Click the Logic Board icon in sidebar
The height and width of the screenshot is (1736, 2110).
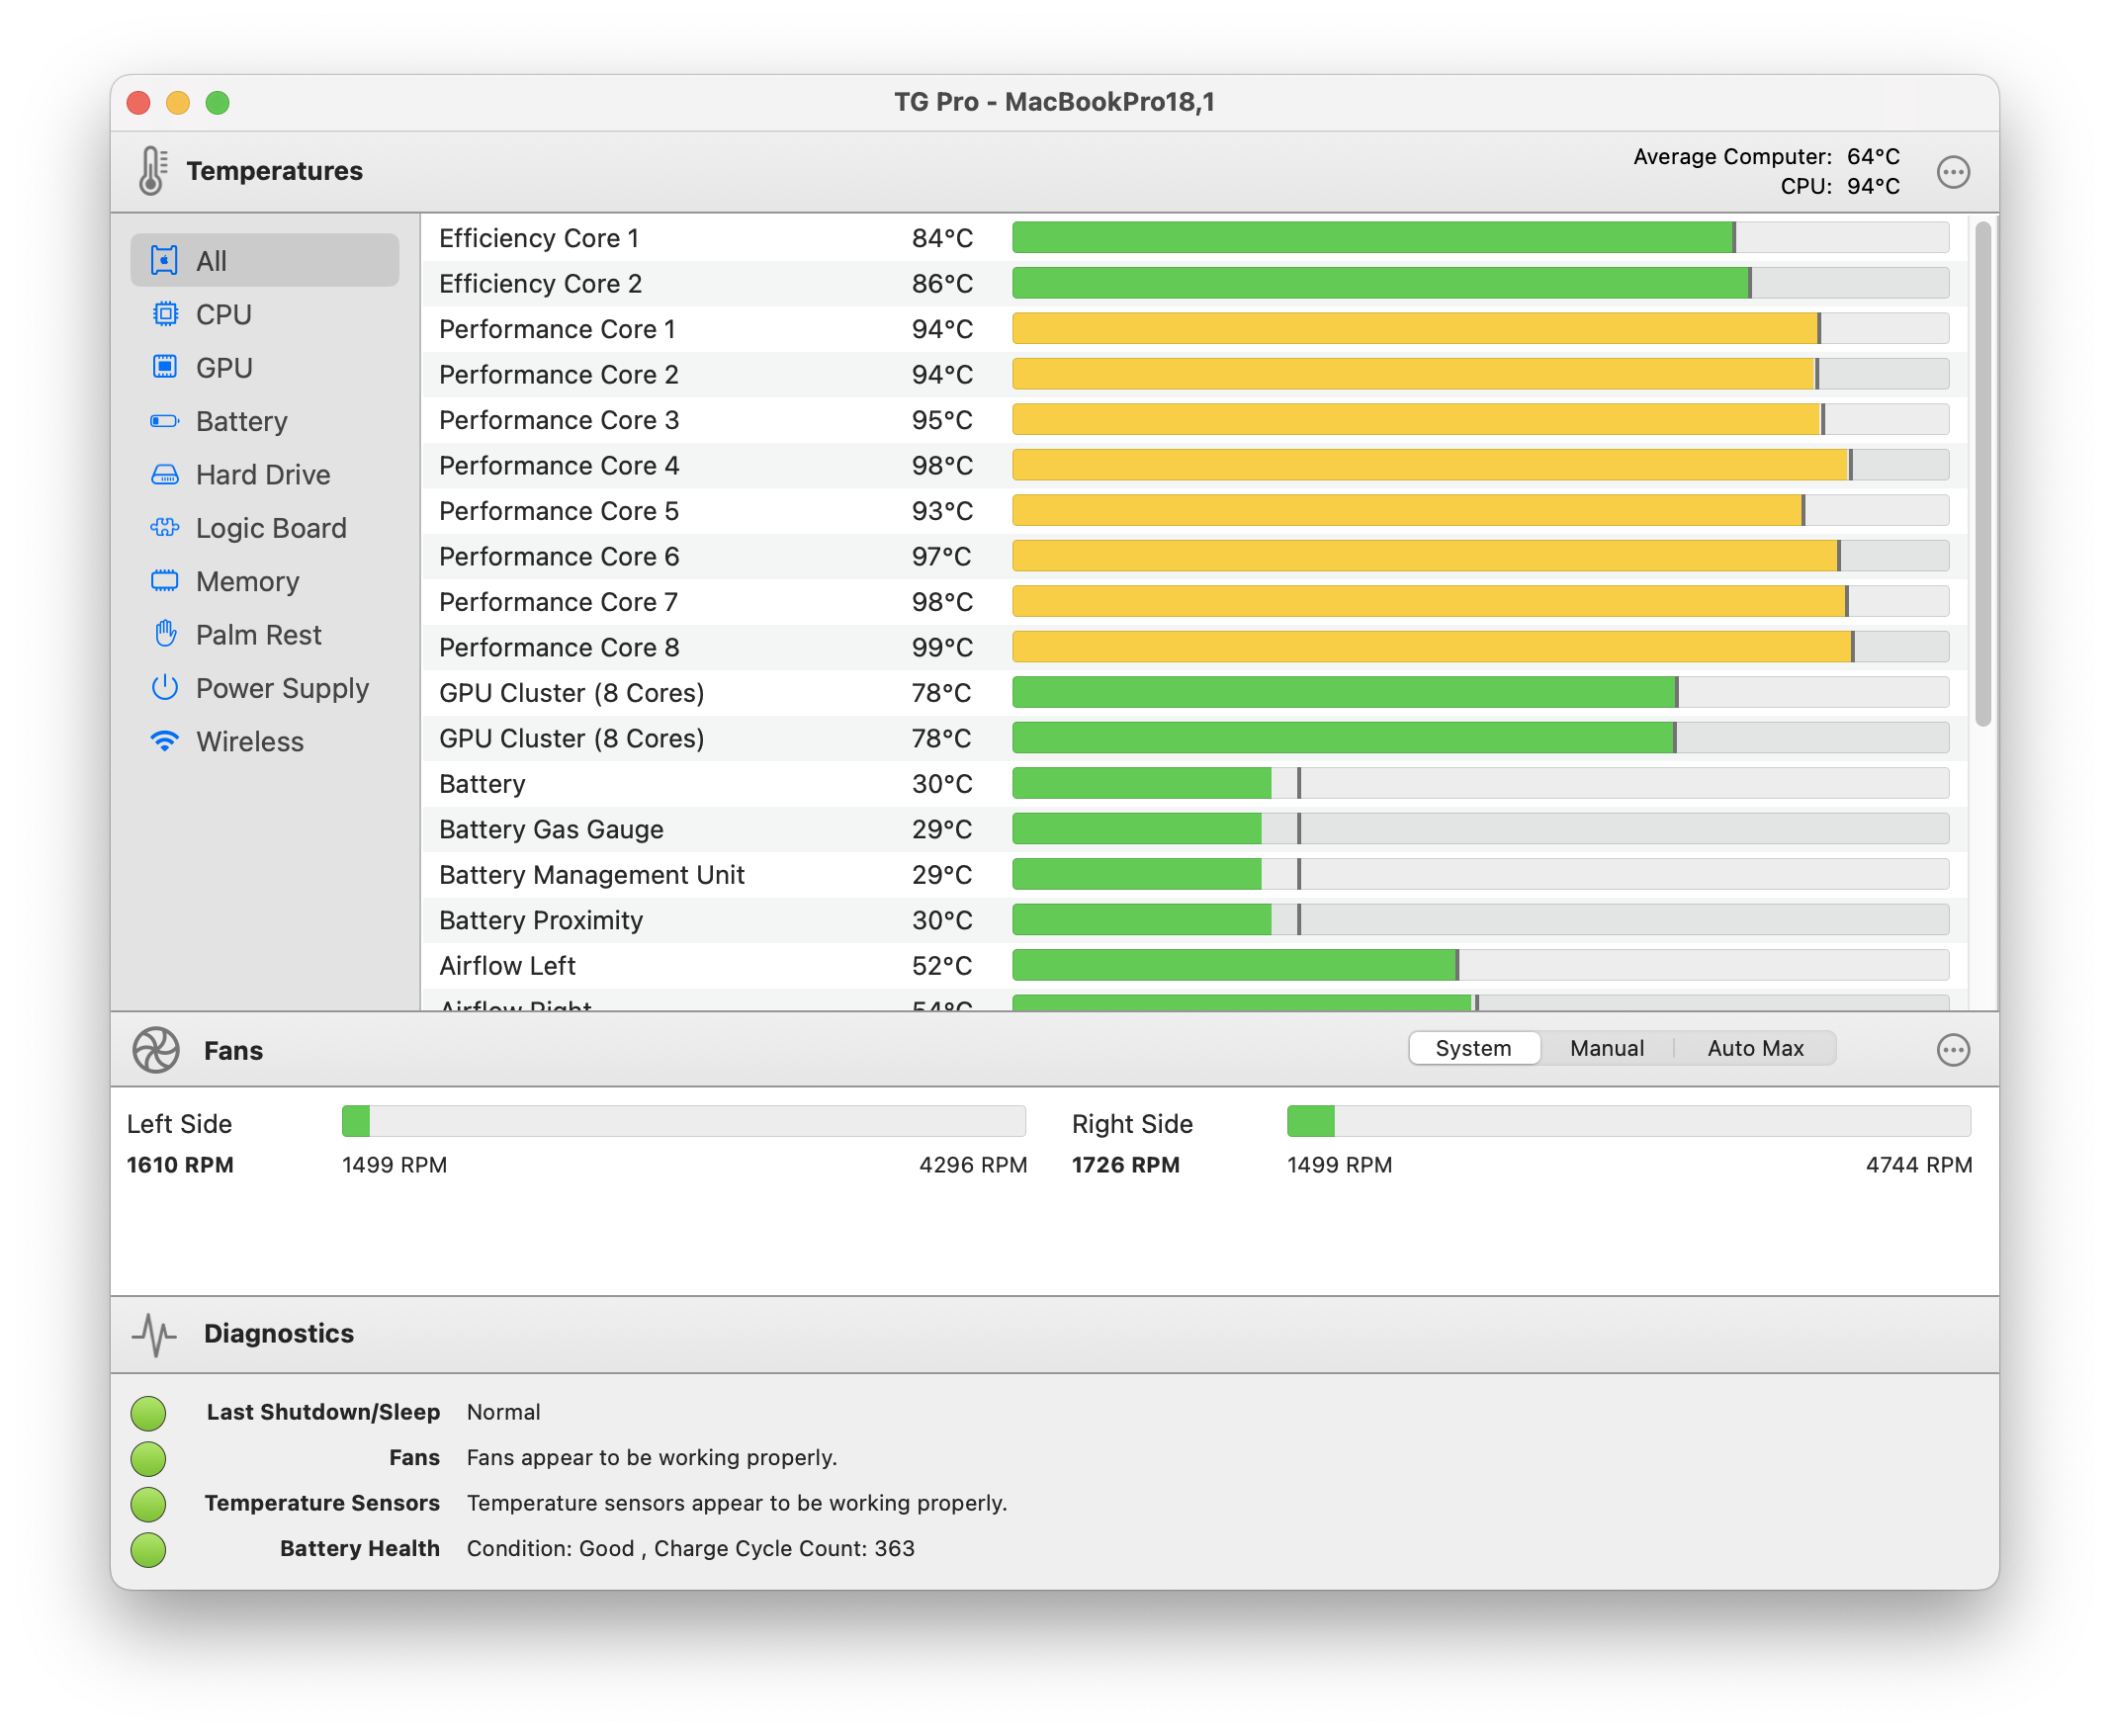point(164,527)
